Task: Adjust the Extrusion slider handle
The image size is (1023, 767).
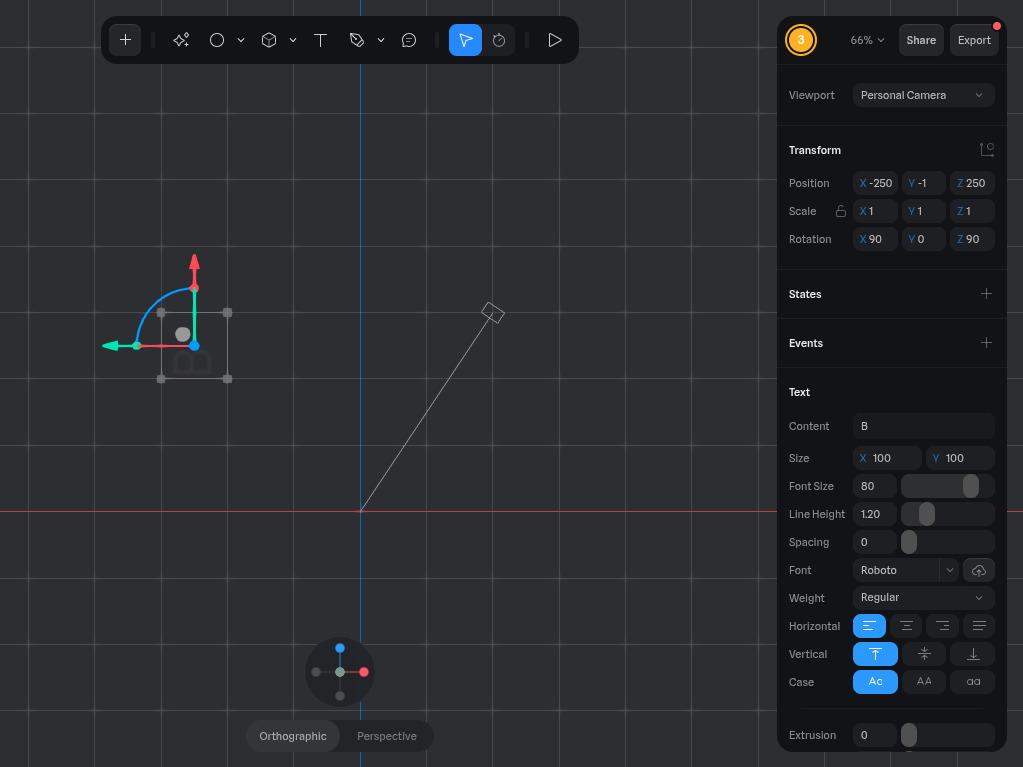Action: pos(909,735)
